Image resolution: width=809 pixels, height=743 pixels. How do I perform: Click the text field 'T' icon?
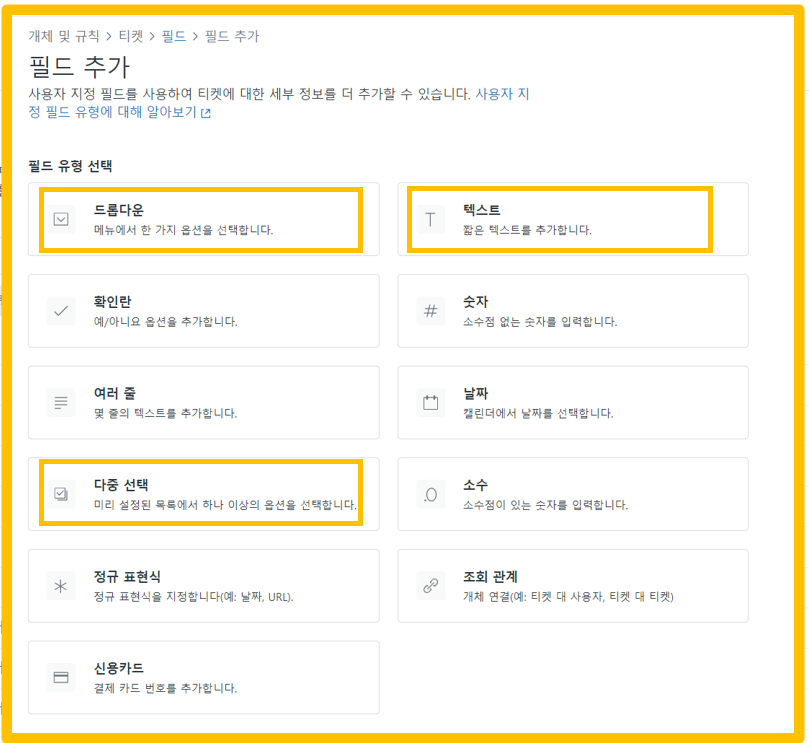click(431, 219)
